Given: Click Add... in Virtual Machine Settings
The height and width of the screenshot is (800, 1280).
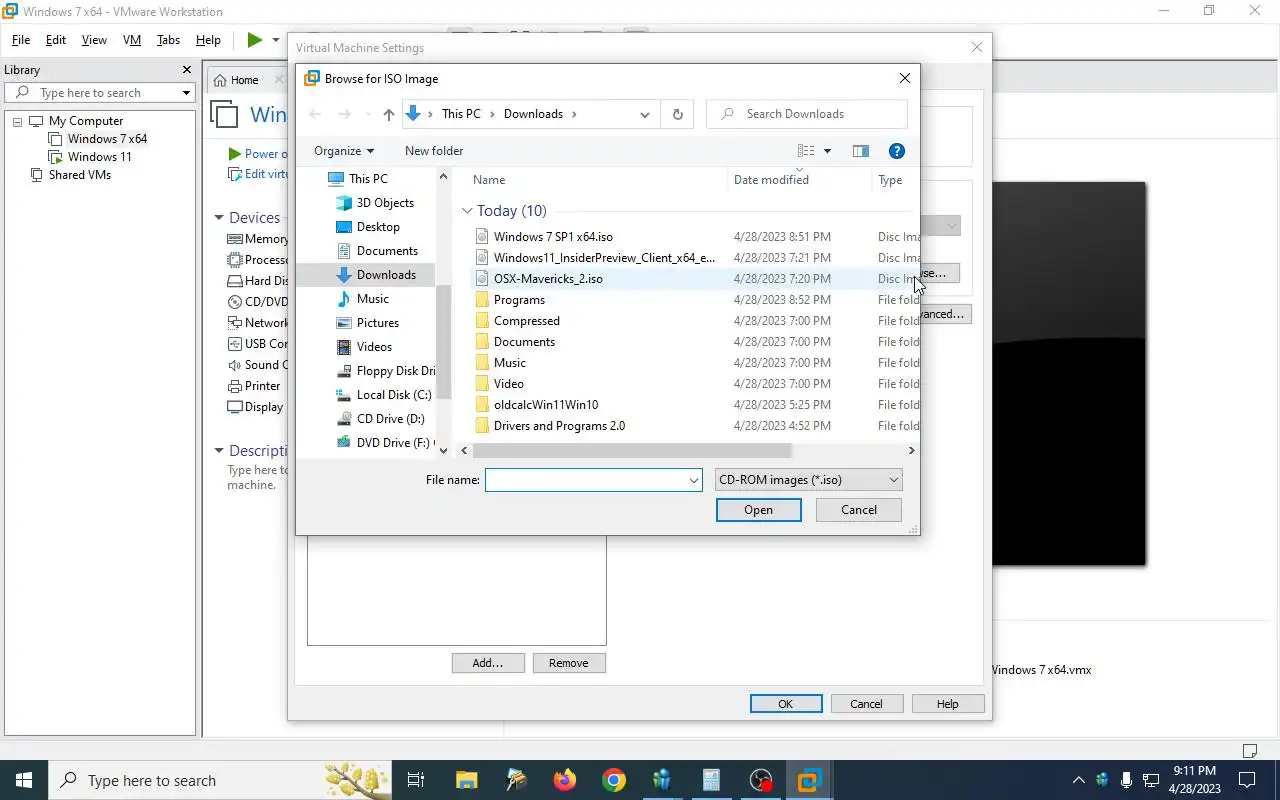Looking at the screenshot, I should [487, 663].
